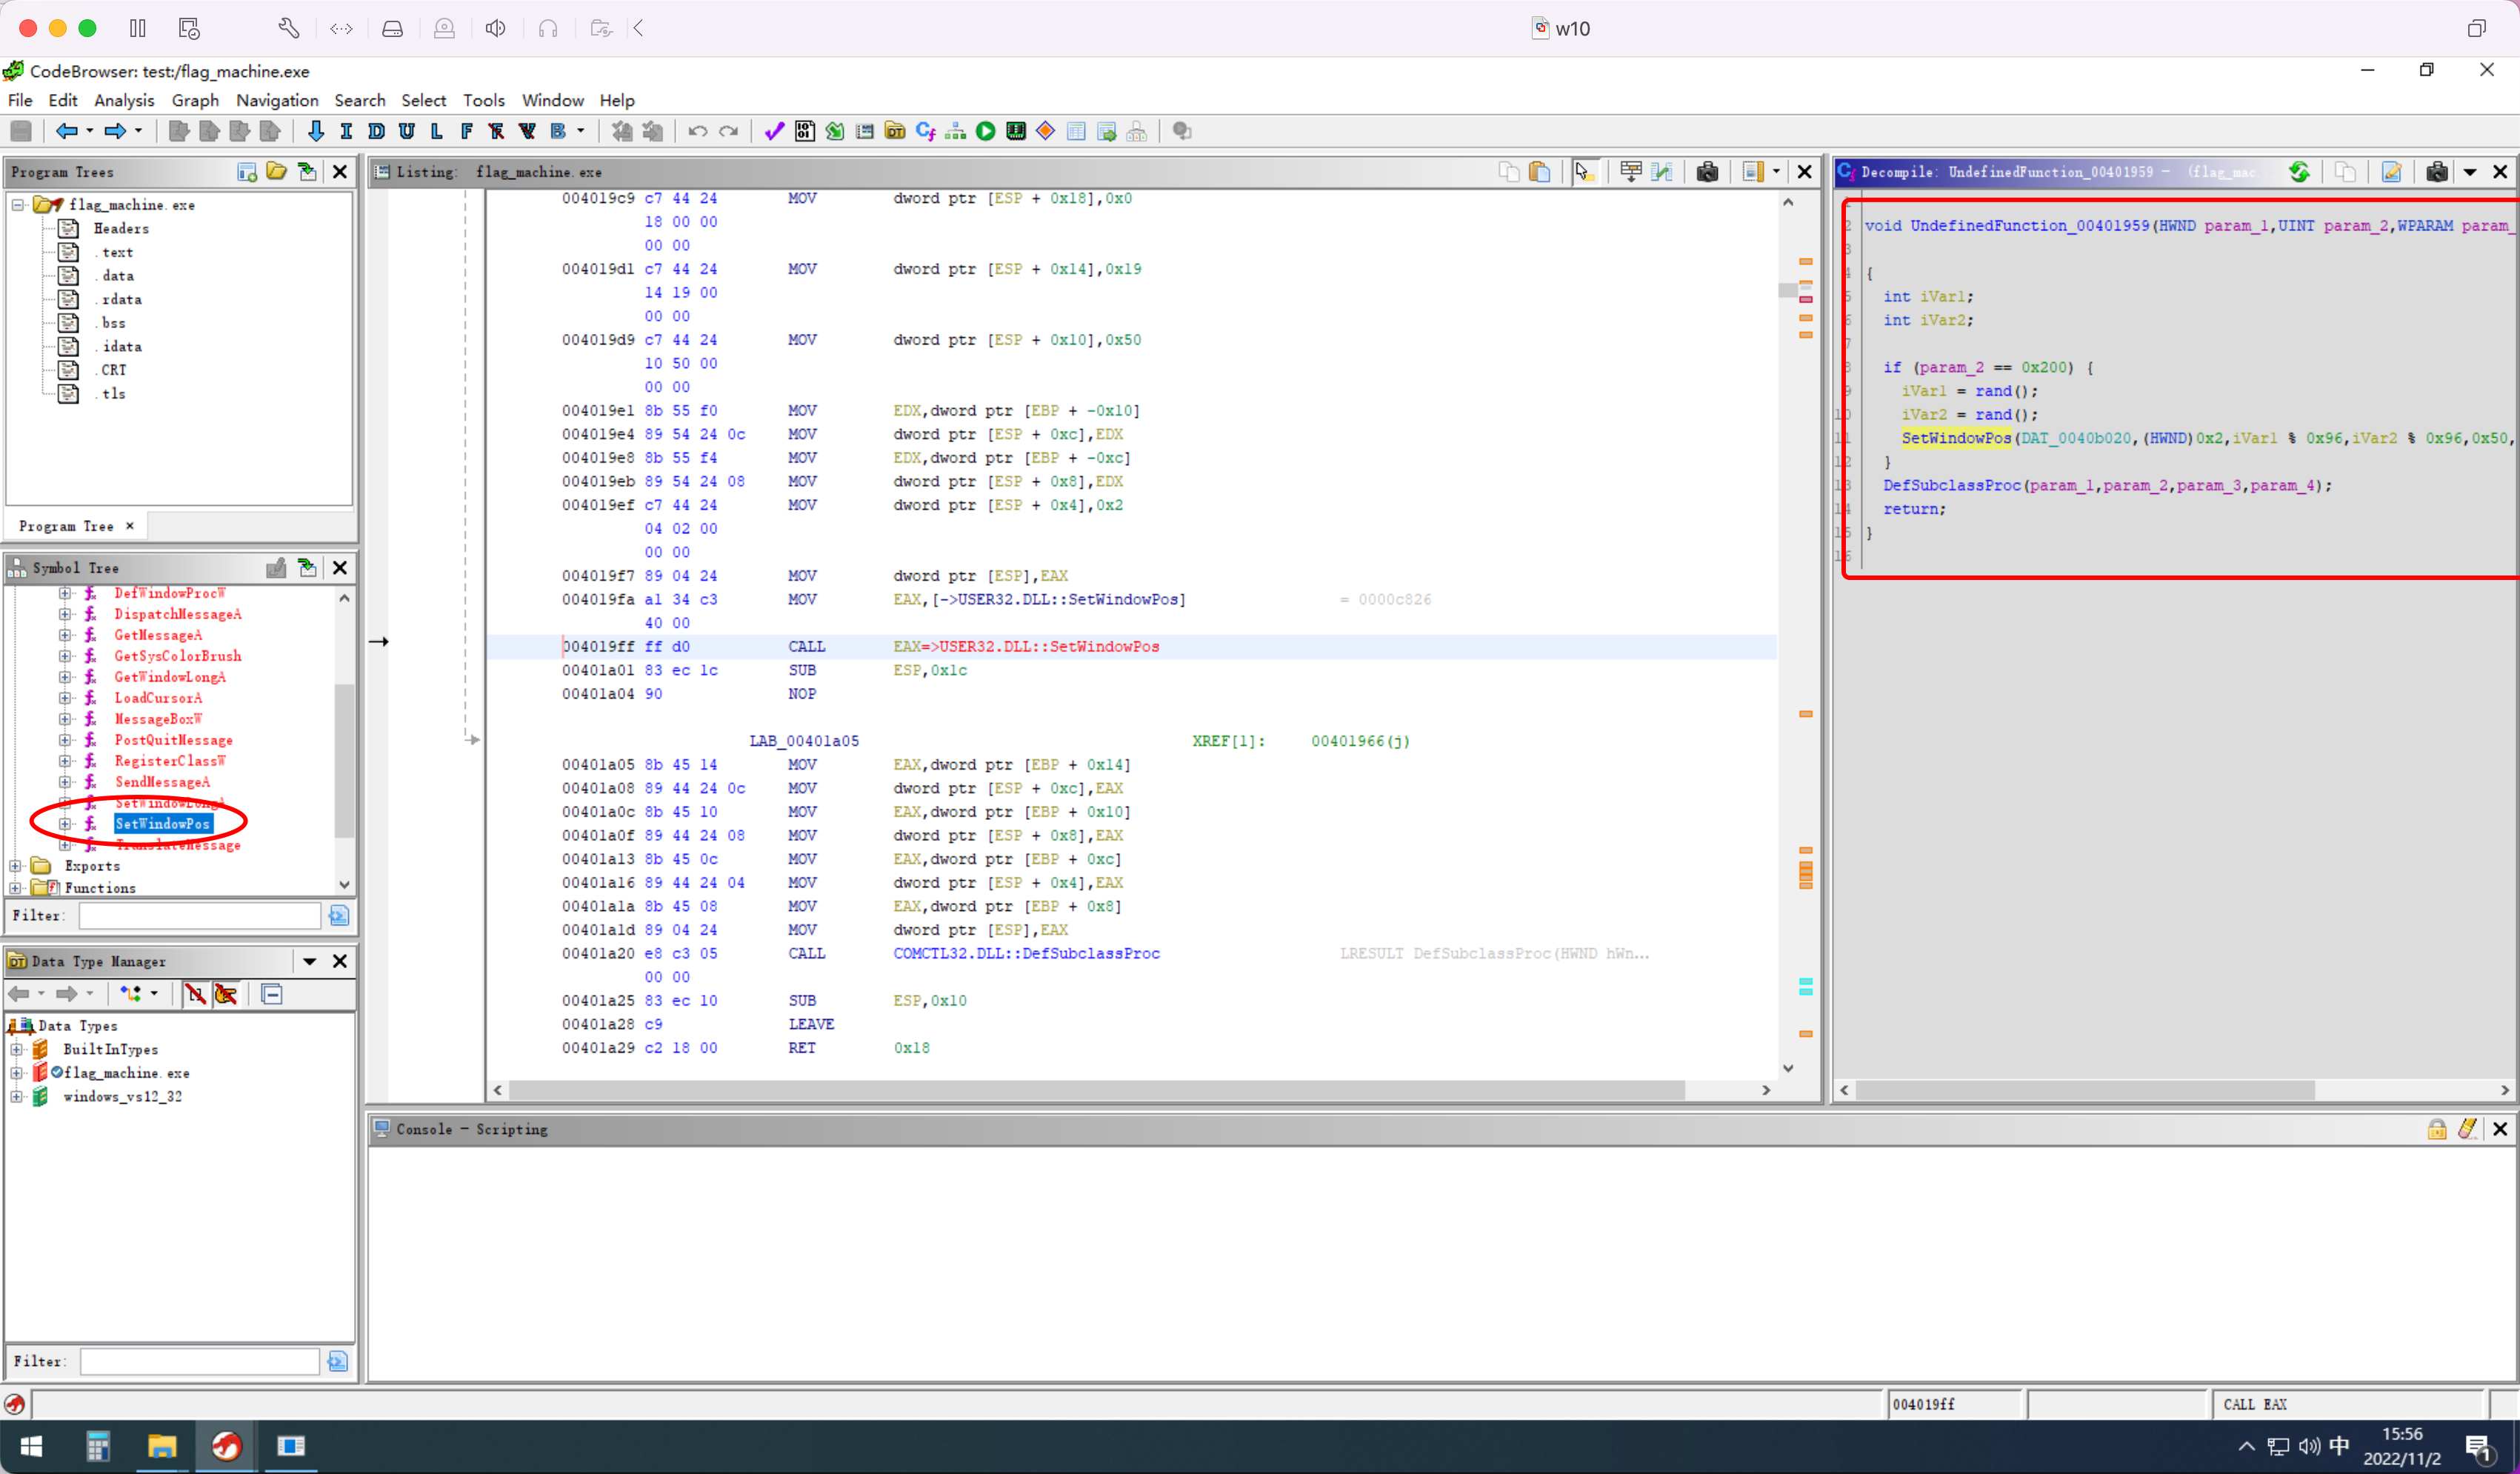Click the edit pencil icon in Decompile header
Image resolution: width=2520 pixels, height=1474 pixels.
[x=2391, y=172]
